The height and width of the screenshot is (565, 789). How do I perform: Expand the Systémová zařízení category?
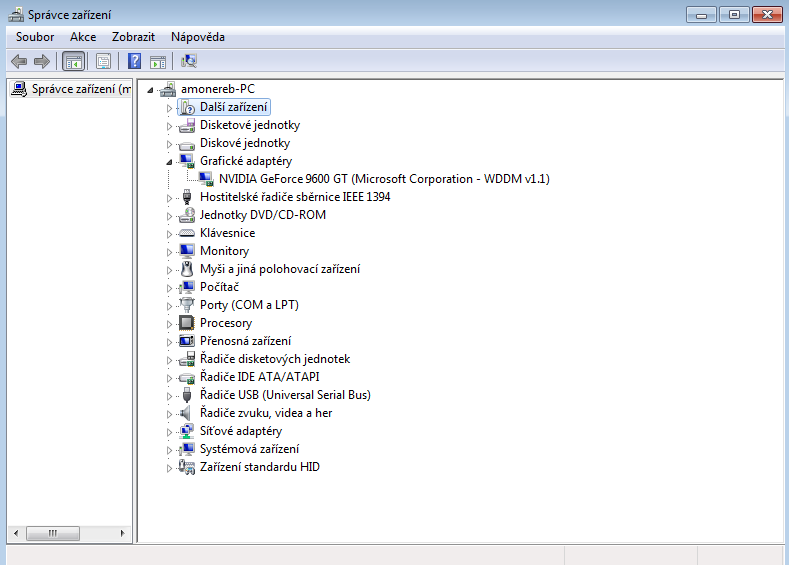tap(170, 450)
